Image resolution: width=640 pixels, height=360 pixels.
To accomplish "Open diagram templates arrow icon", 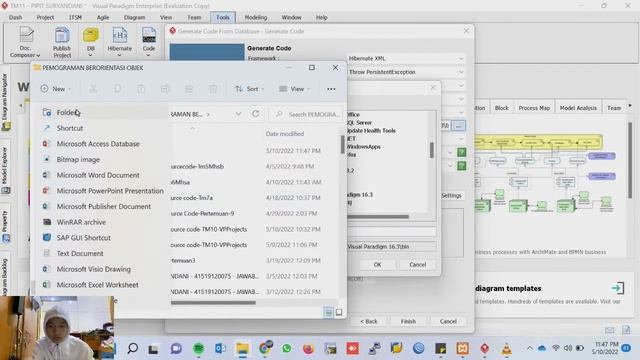I will (x=618, y=288).
